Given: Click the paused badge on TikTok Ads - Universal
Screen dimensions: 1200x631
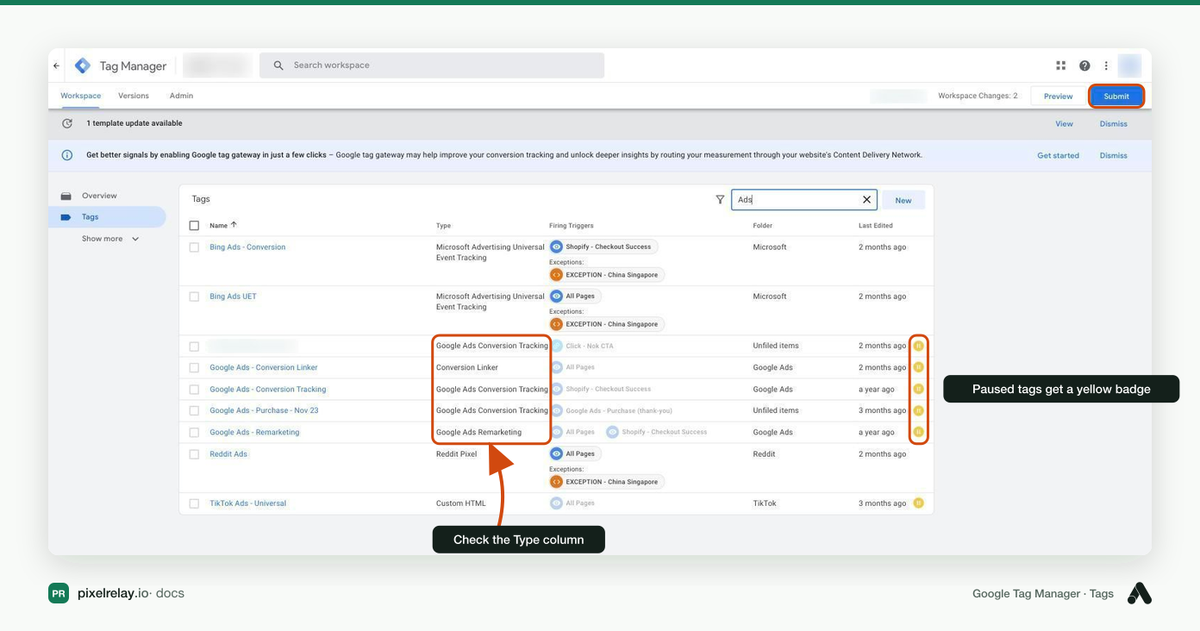Looking at the screenshot, I should click(919, 503).
